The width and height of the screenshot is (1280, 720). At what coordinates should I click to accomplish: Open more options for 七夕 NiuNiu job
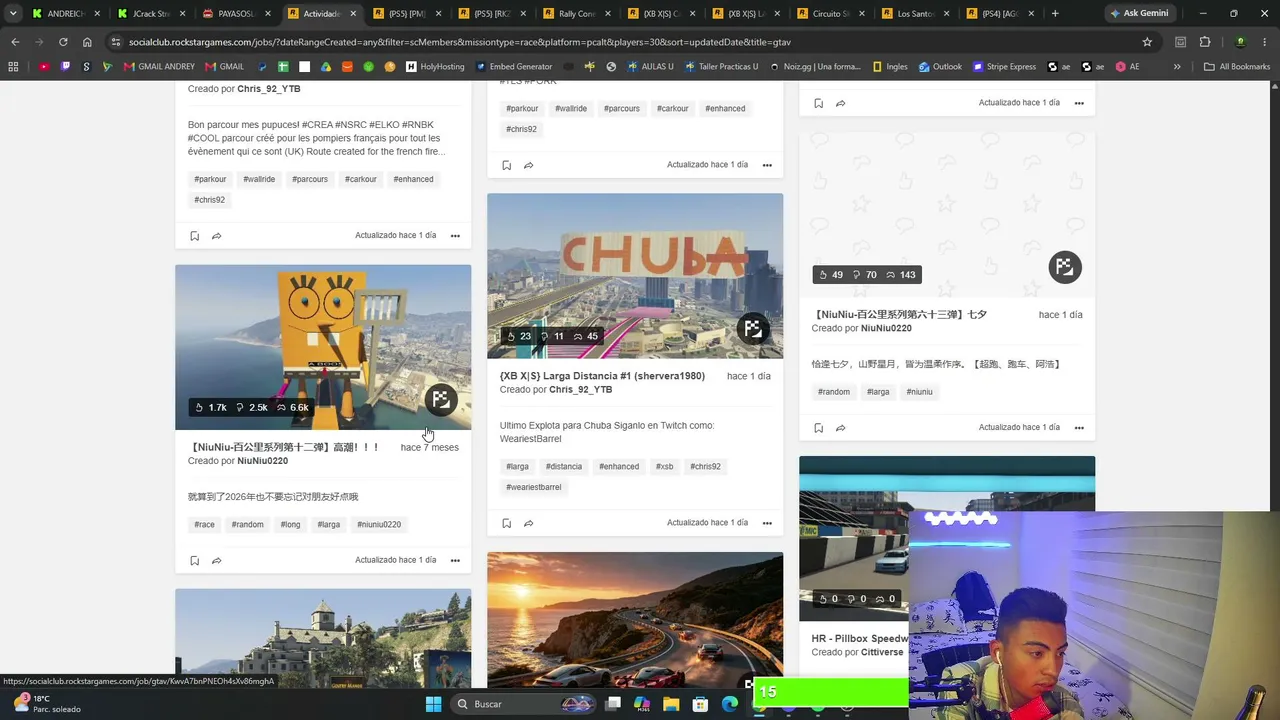(1079, 428)
